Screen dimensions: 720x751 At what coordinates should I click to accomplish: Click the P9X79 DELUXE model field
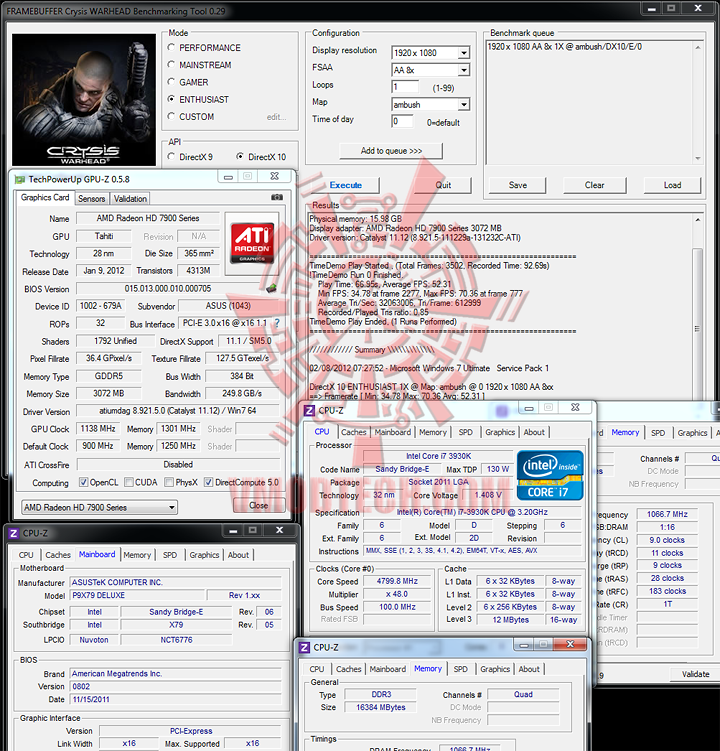[x=137, y=595]
